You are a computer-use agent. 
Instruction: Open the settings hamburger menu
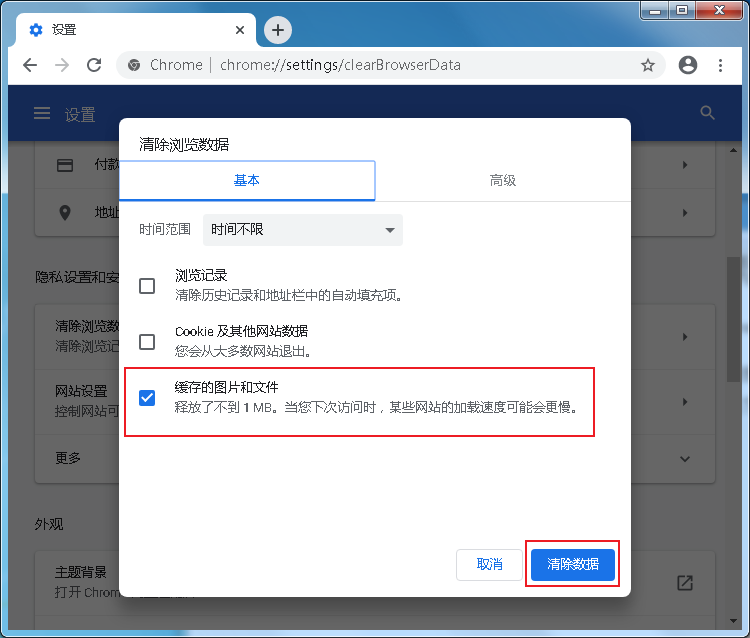pos(42,114)
